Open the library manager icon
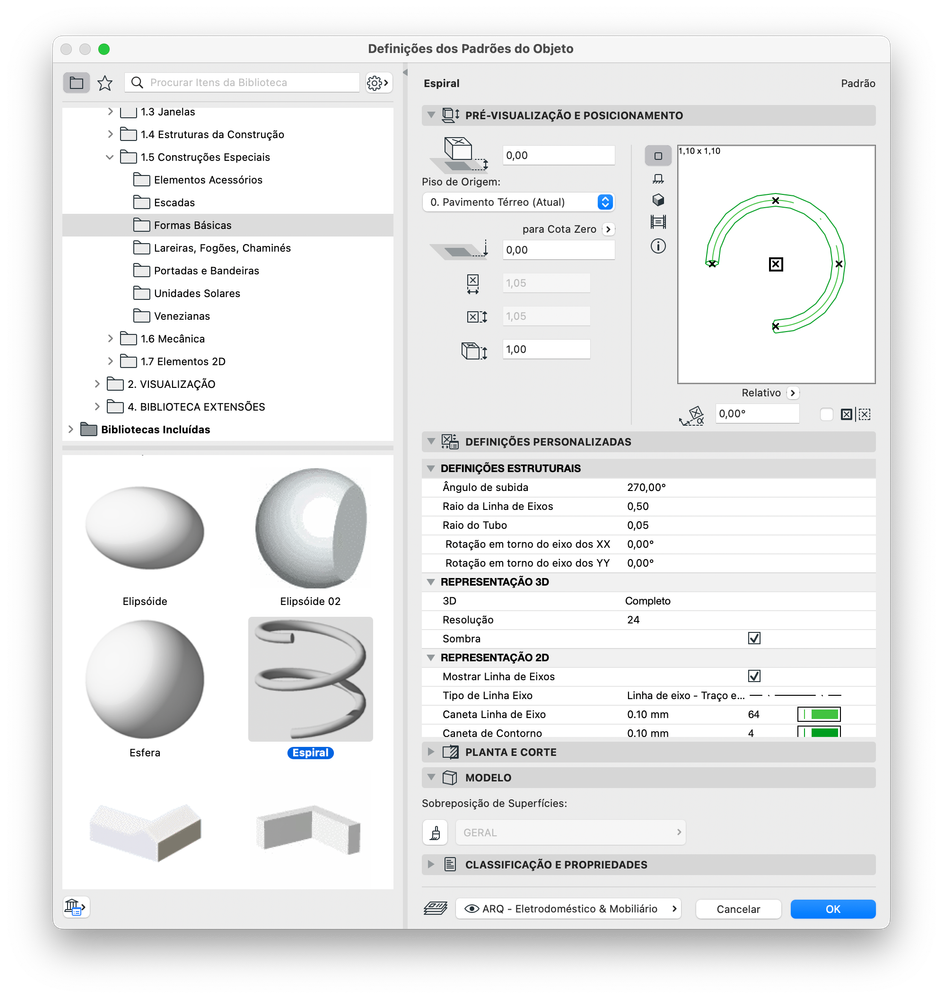Image resolution: width=943 pixels, height=999 pixels. (x=76, y=907)
